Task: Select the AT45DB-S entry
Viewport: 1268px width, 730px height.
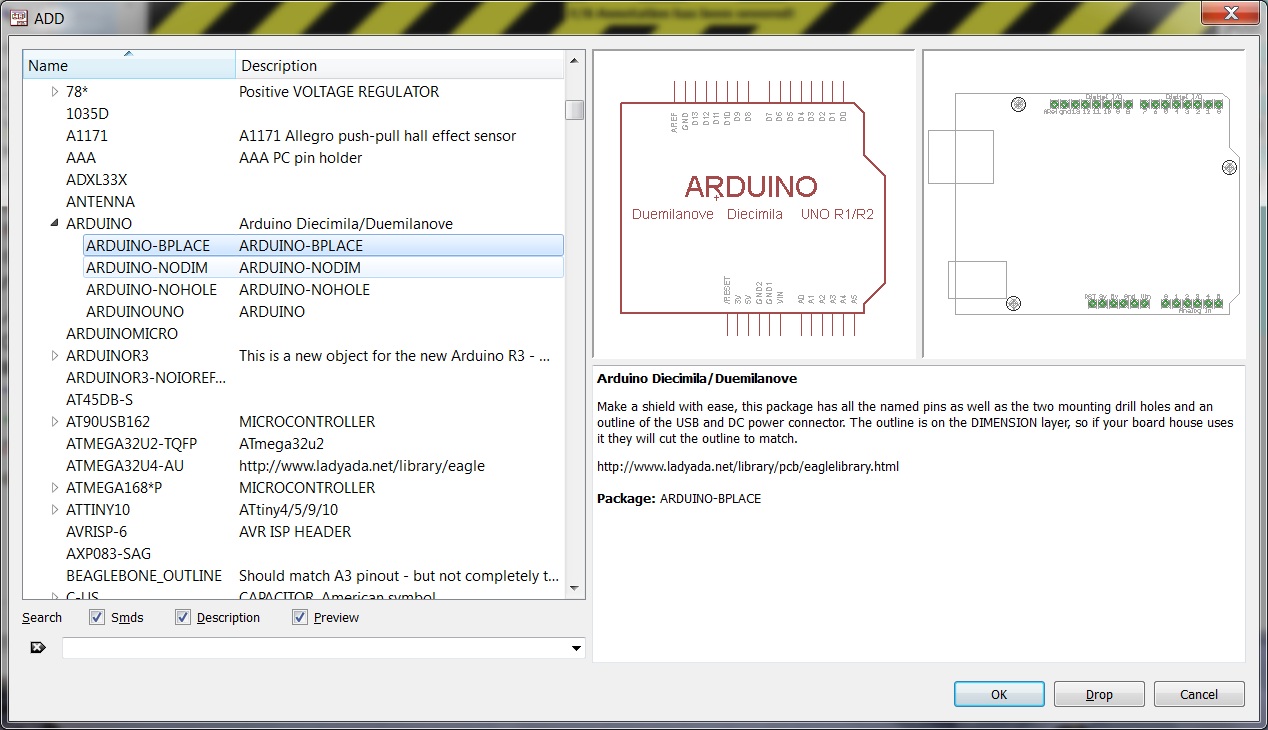Action: (x=99, y=400)
